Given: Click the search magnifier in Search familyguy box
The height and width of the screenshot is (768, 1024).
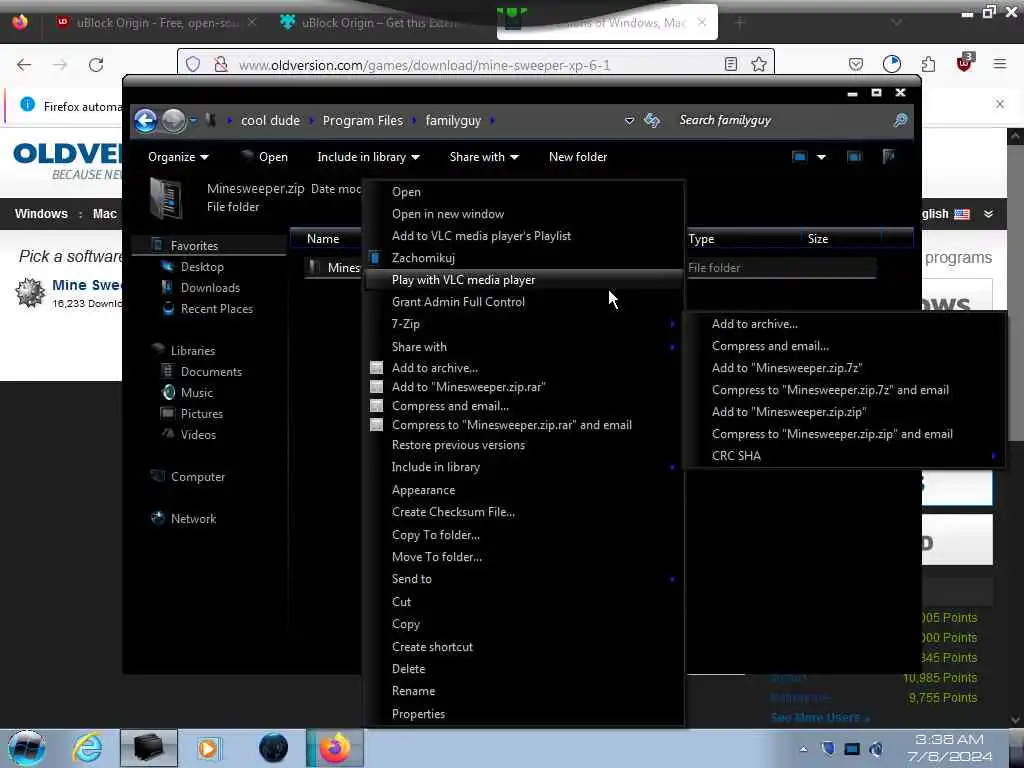Looking at the screenshot, I should coord(900,120).
